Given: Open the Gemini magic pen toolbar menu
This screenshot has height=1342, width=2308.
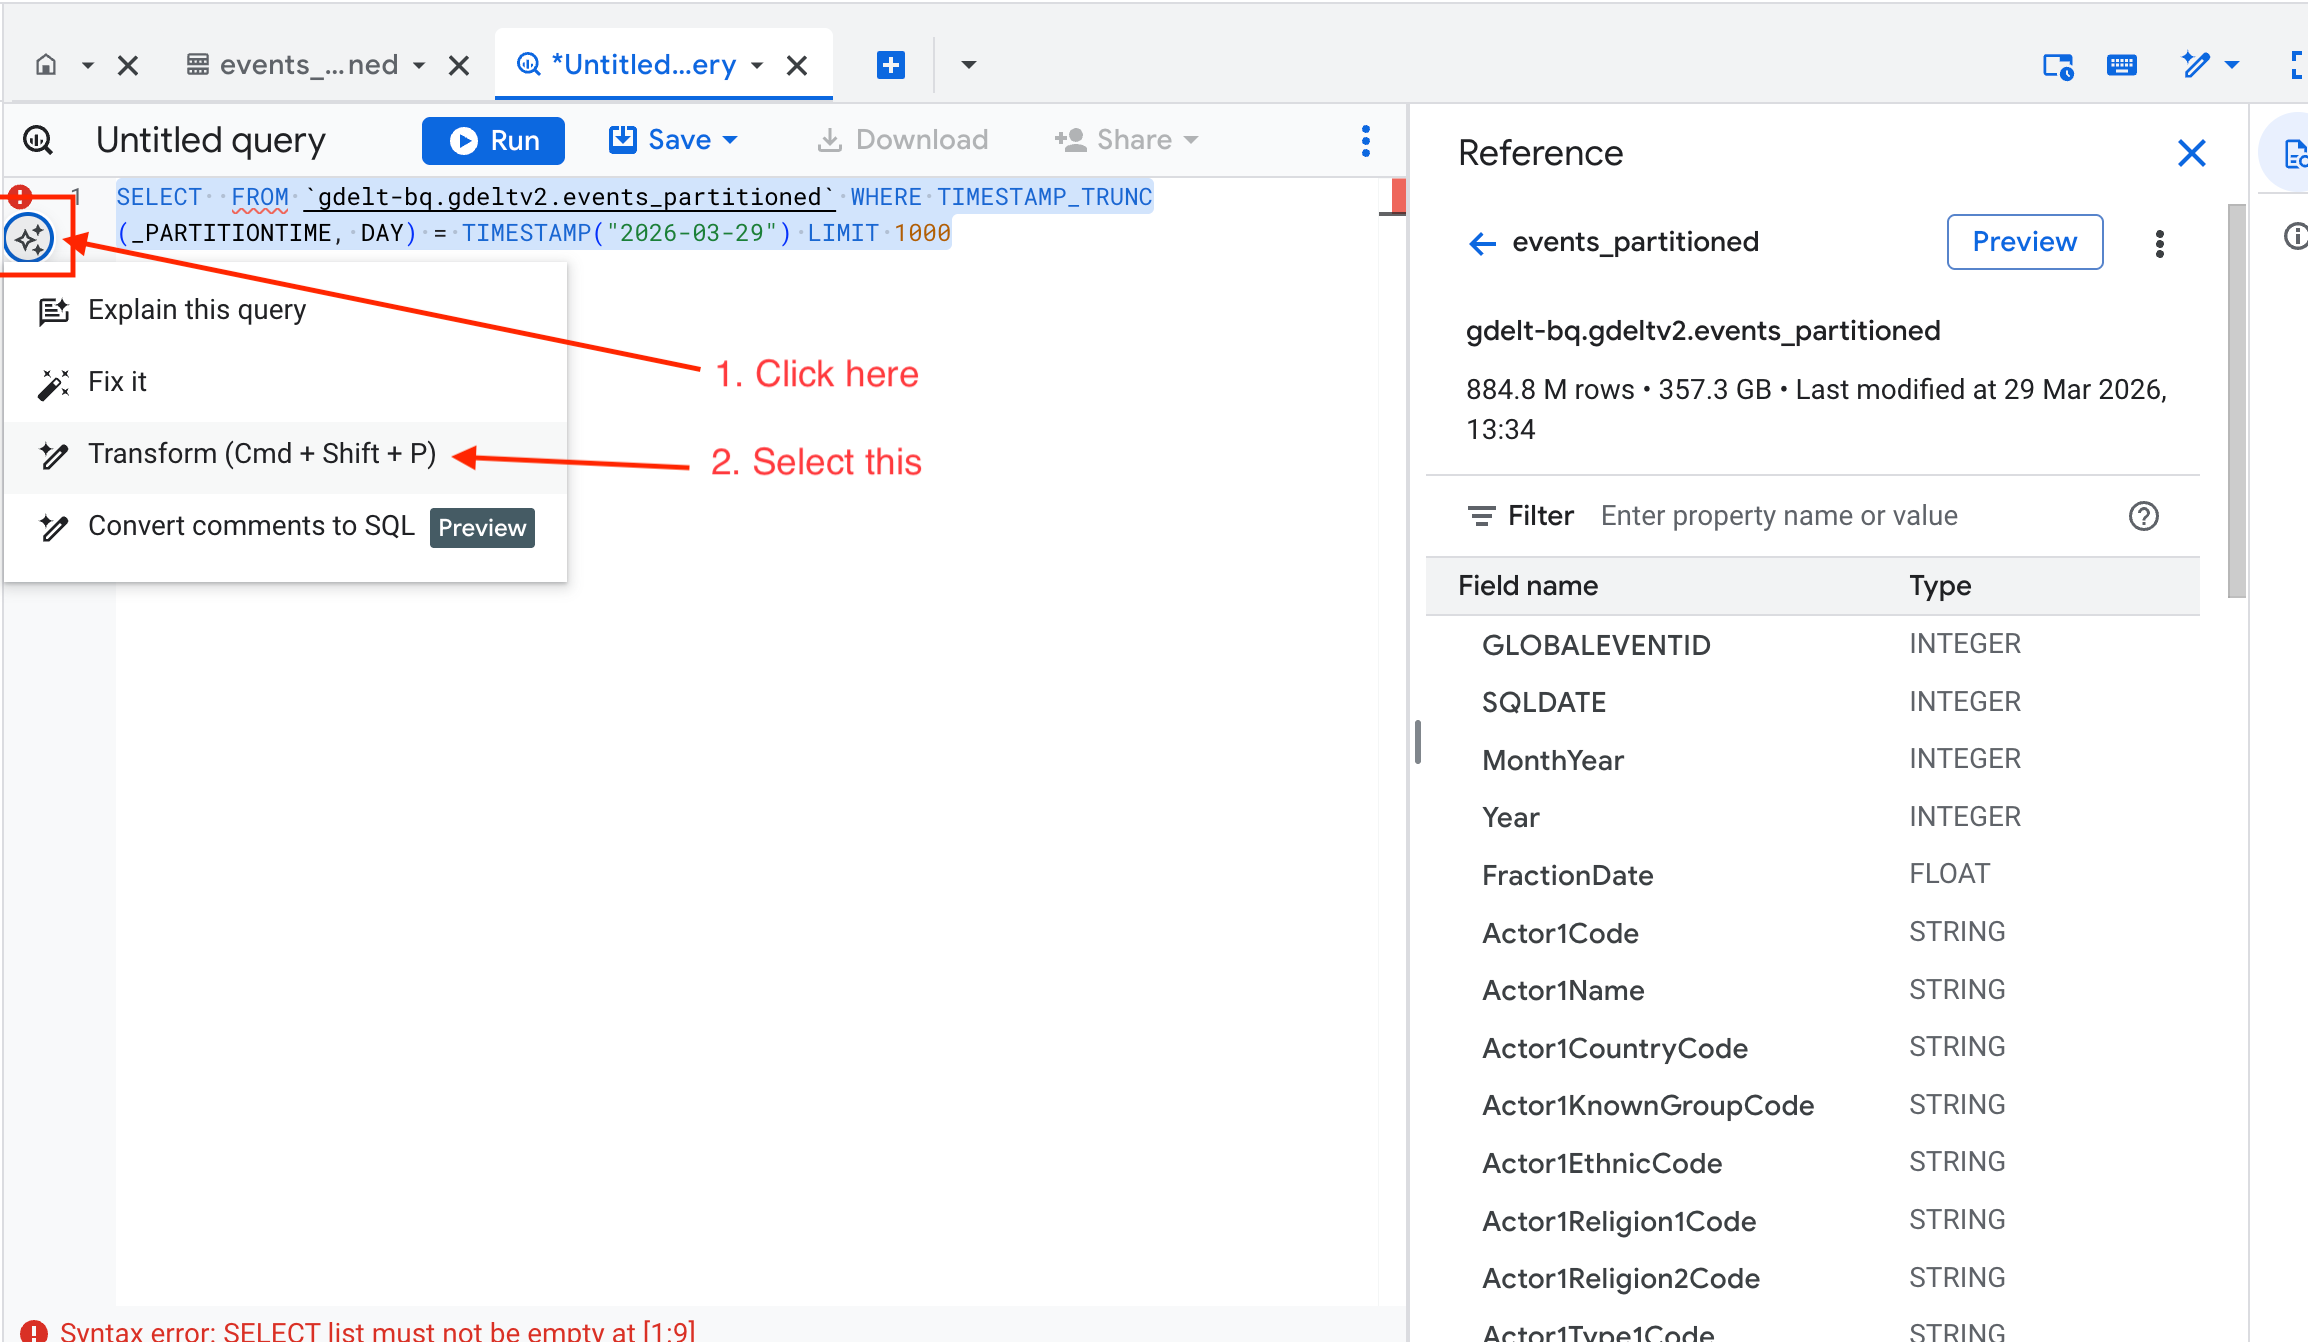Looking at the screenshot, I should point(2208,66).
